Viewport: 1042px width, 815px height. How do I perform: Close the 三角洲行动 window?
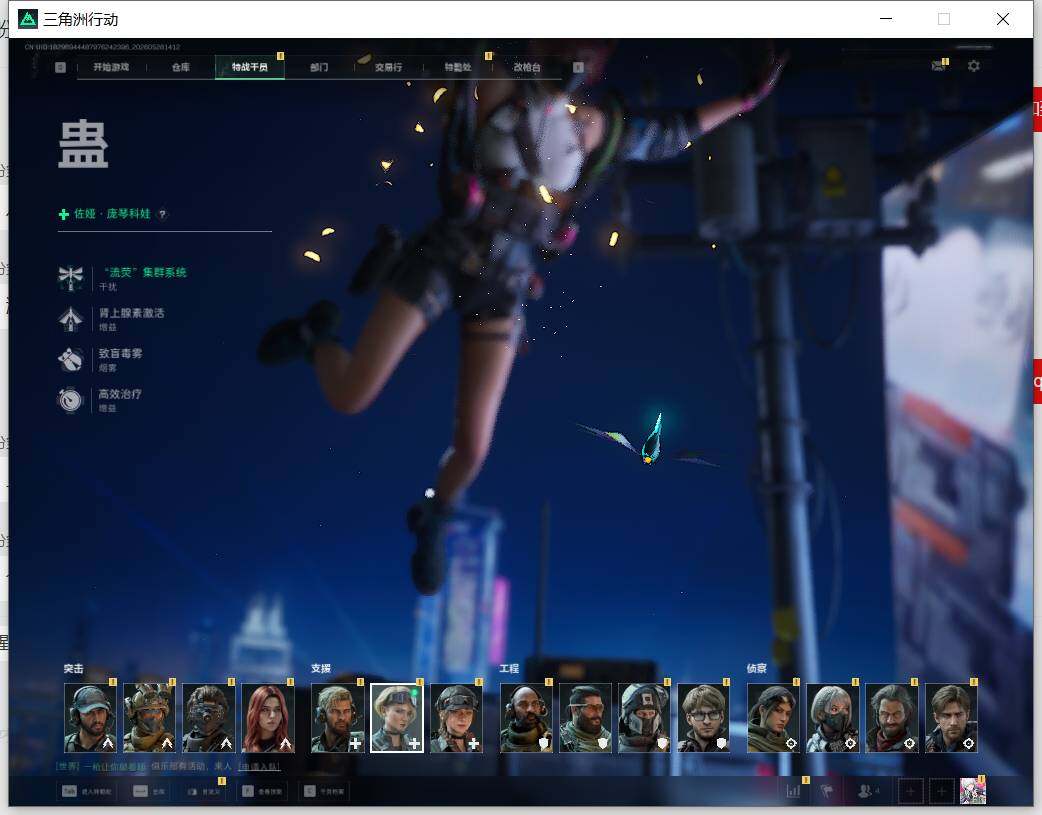tap(1003, 19)
